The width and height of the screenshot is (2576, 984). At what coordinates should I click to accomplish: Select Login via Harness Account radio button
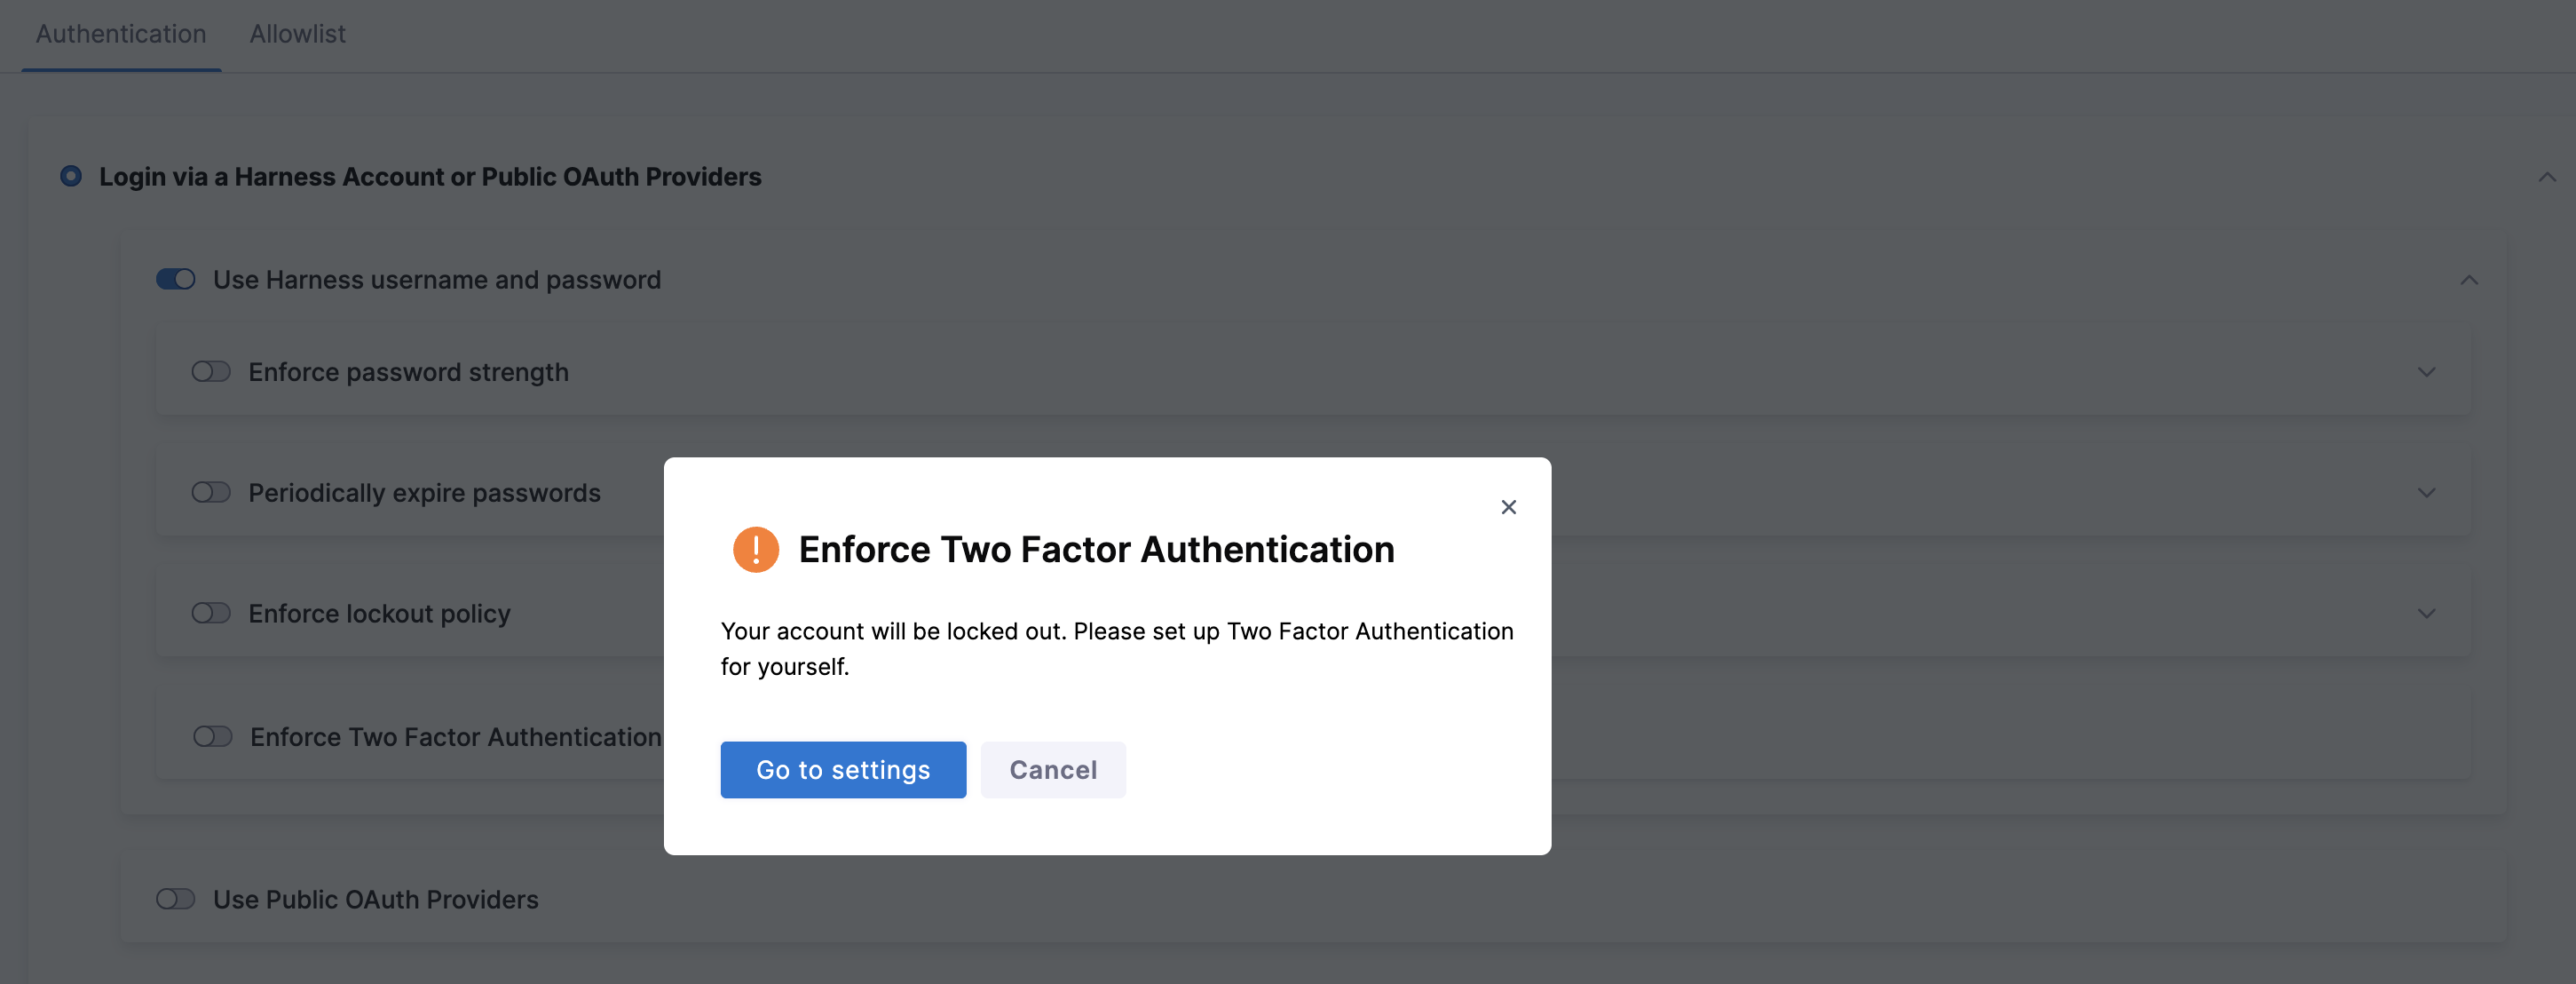[71, 176]
